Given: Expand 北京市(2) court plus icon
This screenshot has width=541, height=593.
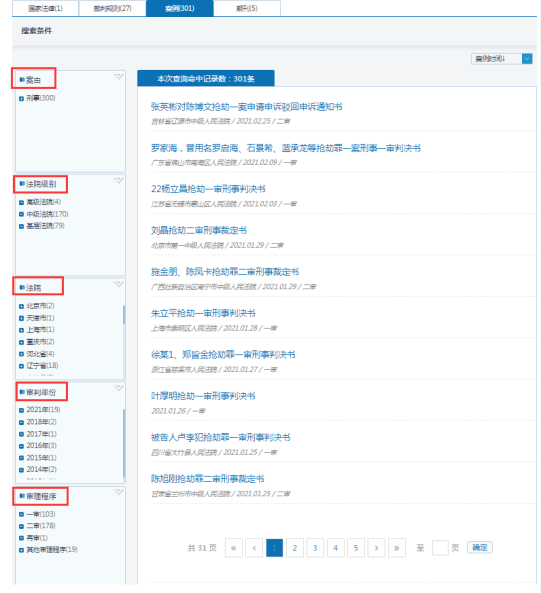Looking at the screenshot, I should [x=22, y=306].
